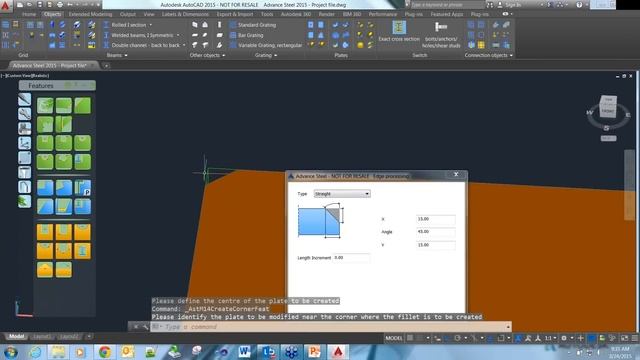Close the command line with X icon
Viewport: 640px width, 360px height.
136,327
